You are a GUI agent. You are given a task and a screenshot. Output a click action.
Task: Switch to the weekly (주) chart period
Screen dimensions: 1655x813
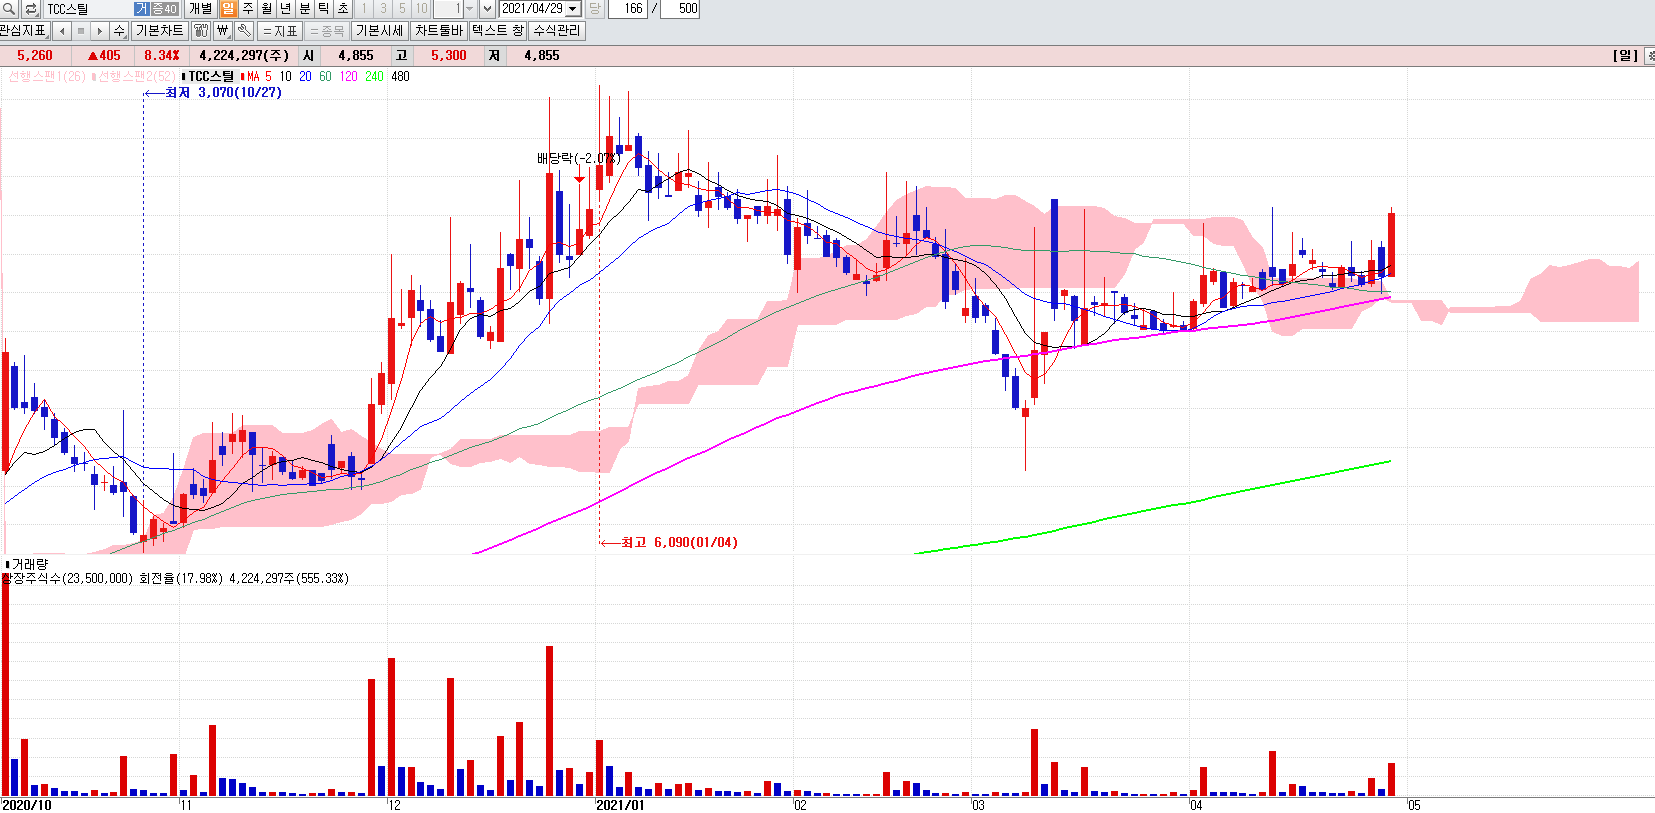[247, 9]
